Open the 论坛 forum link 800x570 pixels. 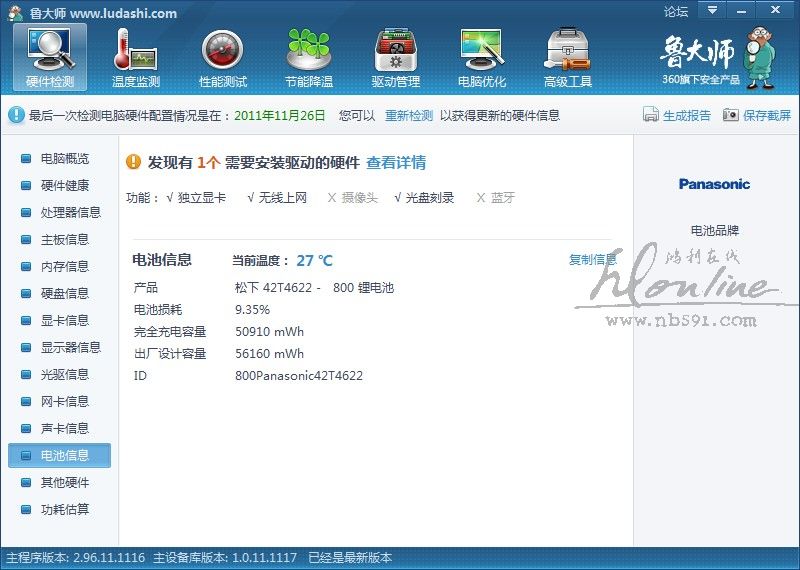[x=676, y=11]
